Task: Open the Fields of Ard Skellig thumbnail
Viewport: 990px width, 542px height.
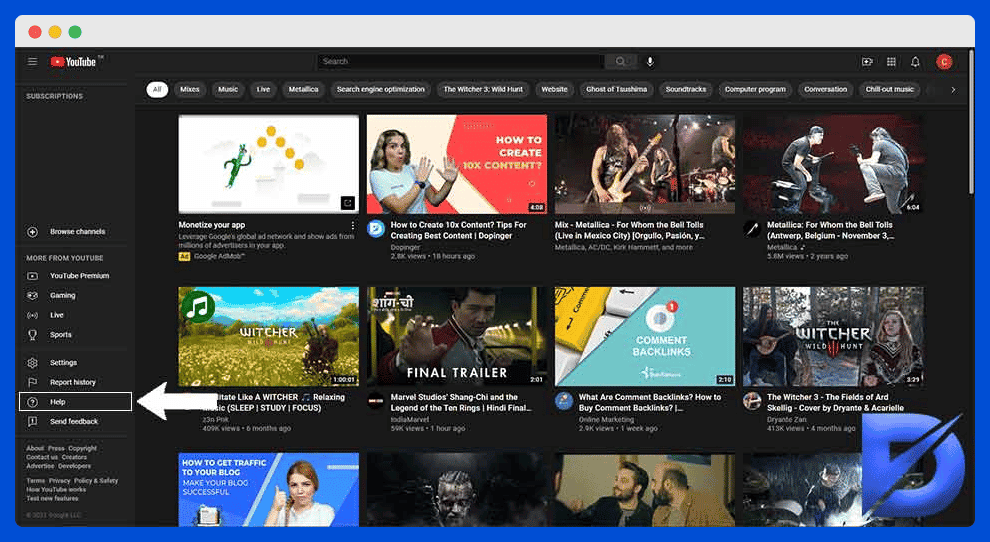Action: point(833,337)
